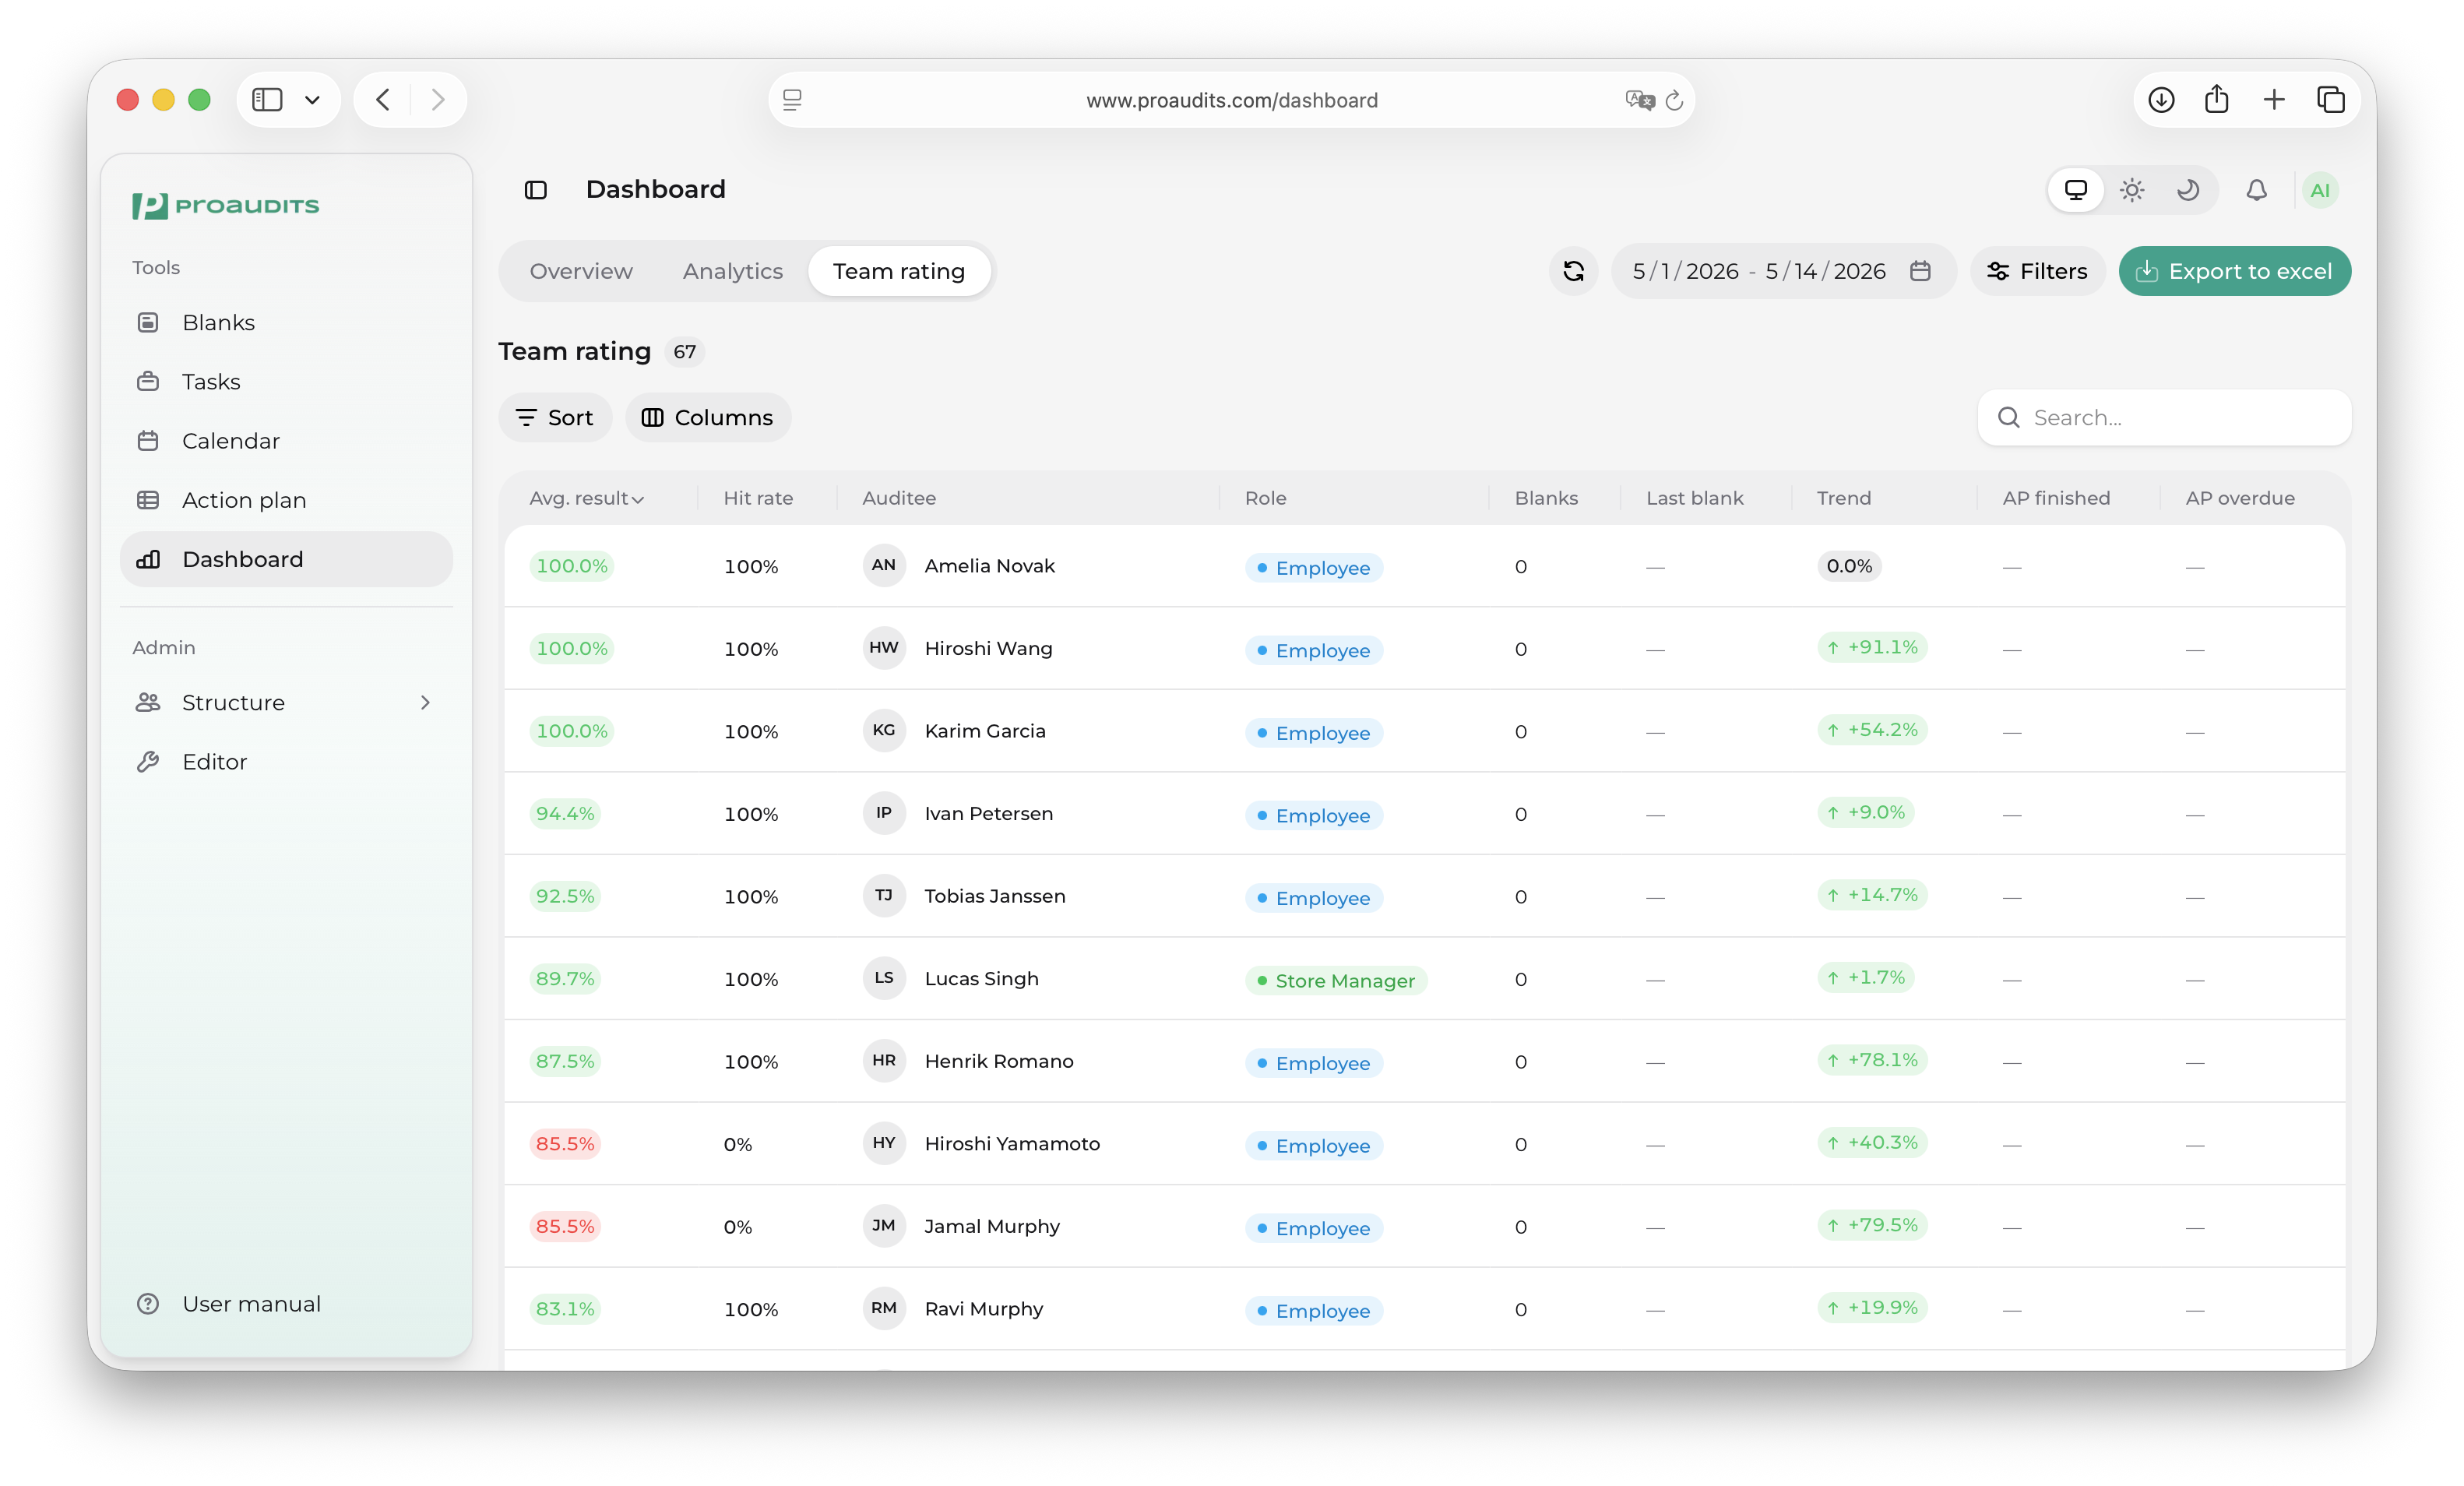Open AI user avatar menu

[x=2320, y=189]
